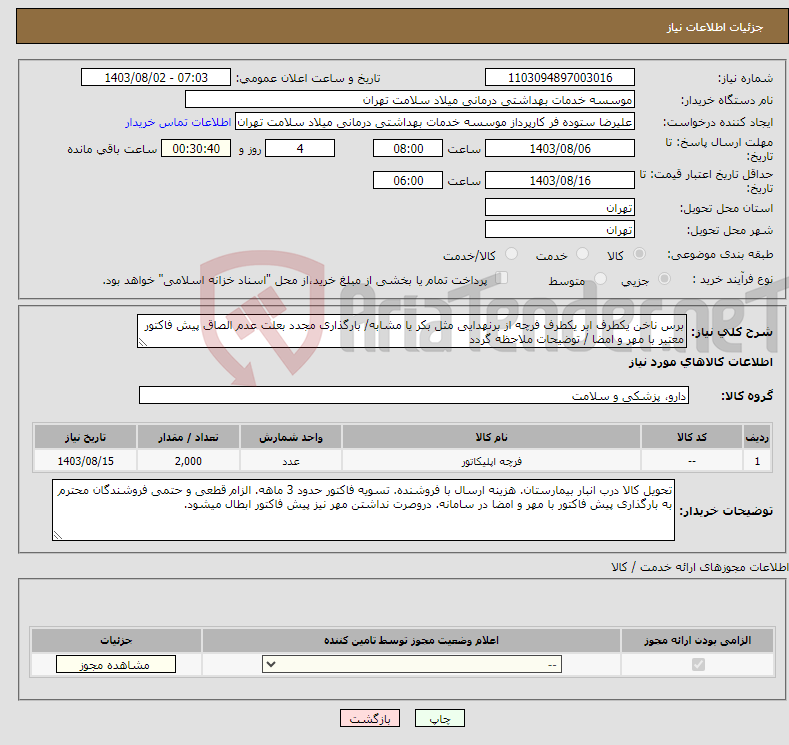Click the quantity cell 2,000
Screen dimensions: 789x745
188,461
